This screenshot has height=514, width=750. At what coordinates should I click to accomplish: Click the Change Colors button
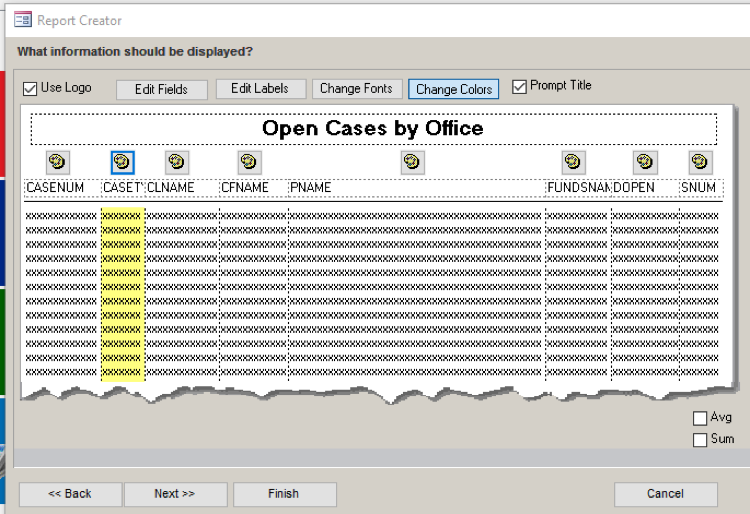point(454,89)
